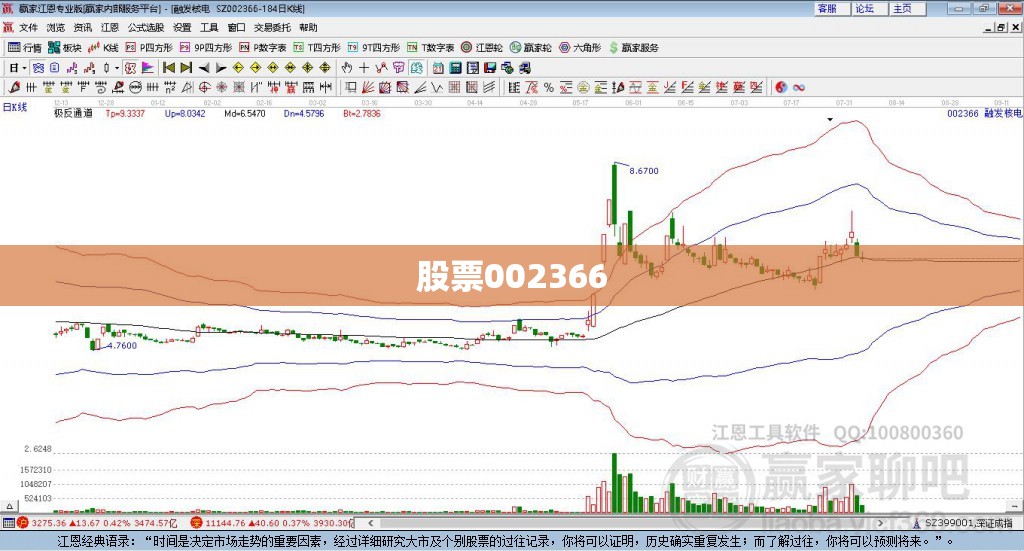Open the 资讯 menu
The width and height of the screenshot is (1024, 551).
tap(82, 27)
